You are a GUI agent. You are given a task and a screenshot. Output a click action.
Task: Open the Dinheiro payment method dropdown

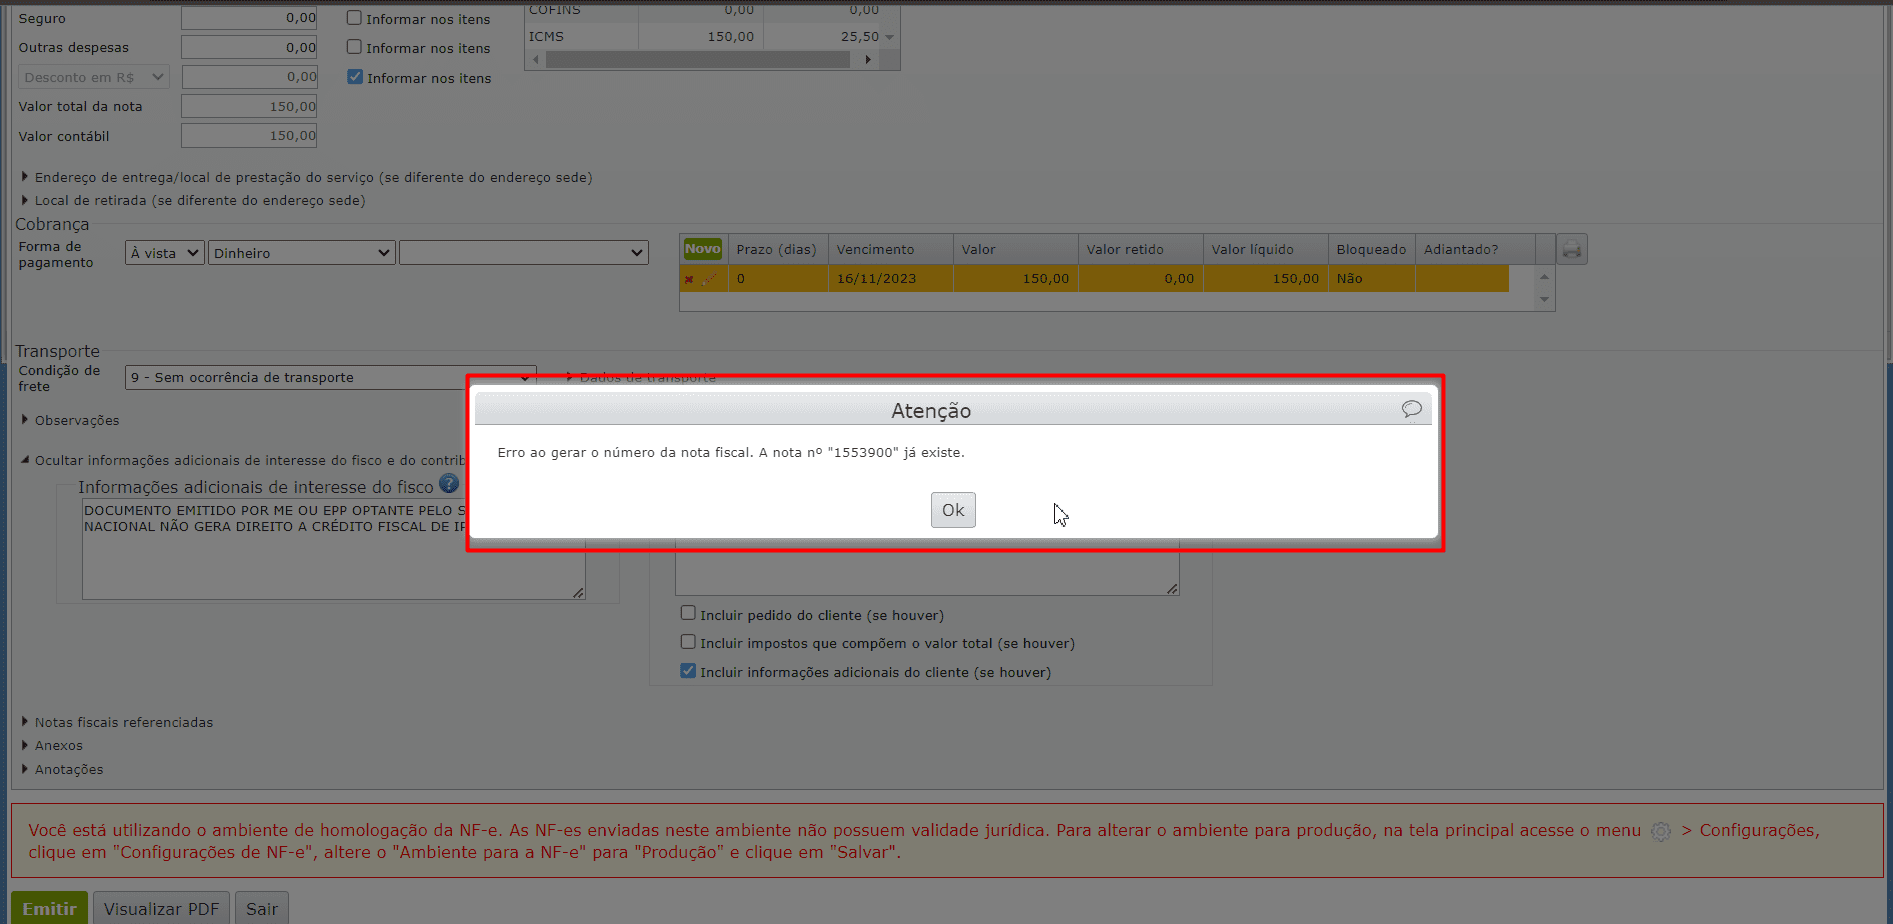point(302,253)
